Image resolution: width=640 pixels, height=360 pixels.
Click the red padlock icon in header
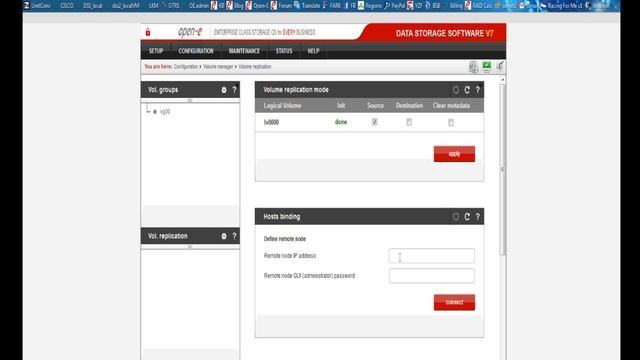point(148,32)
